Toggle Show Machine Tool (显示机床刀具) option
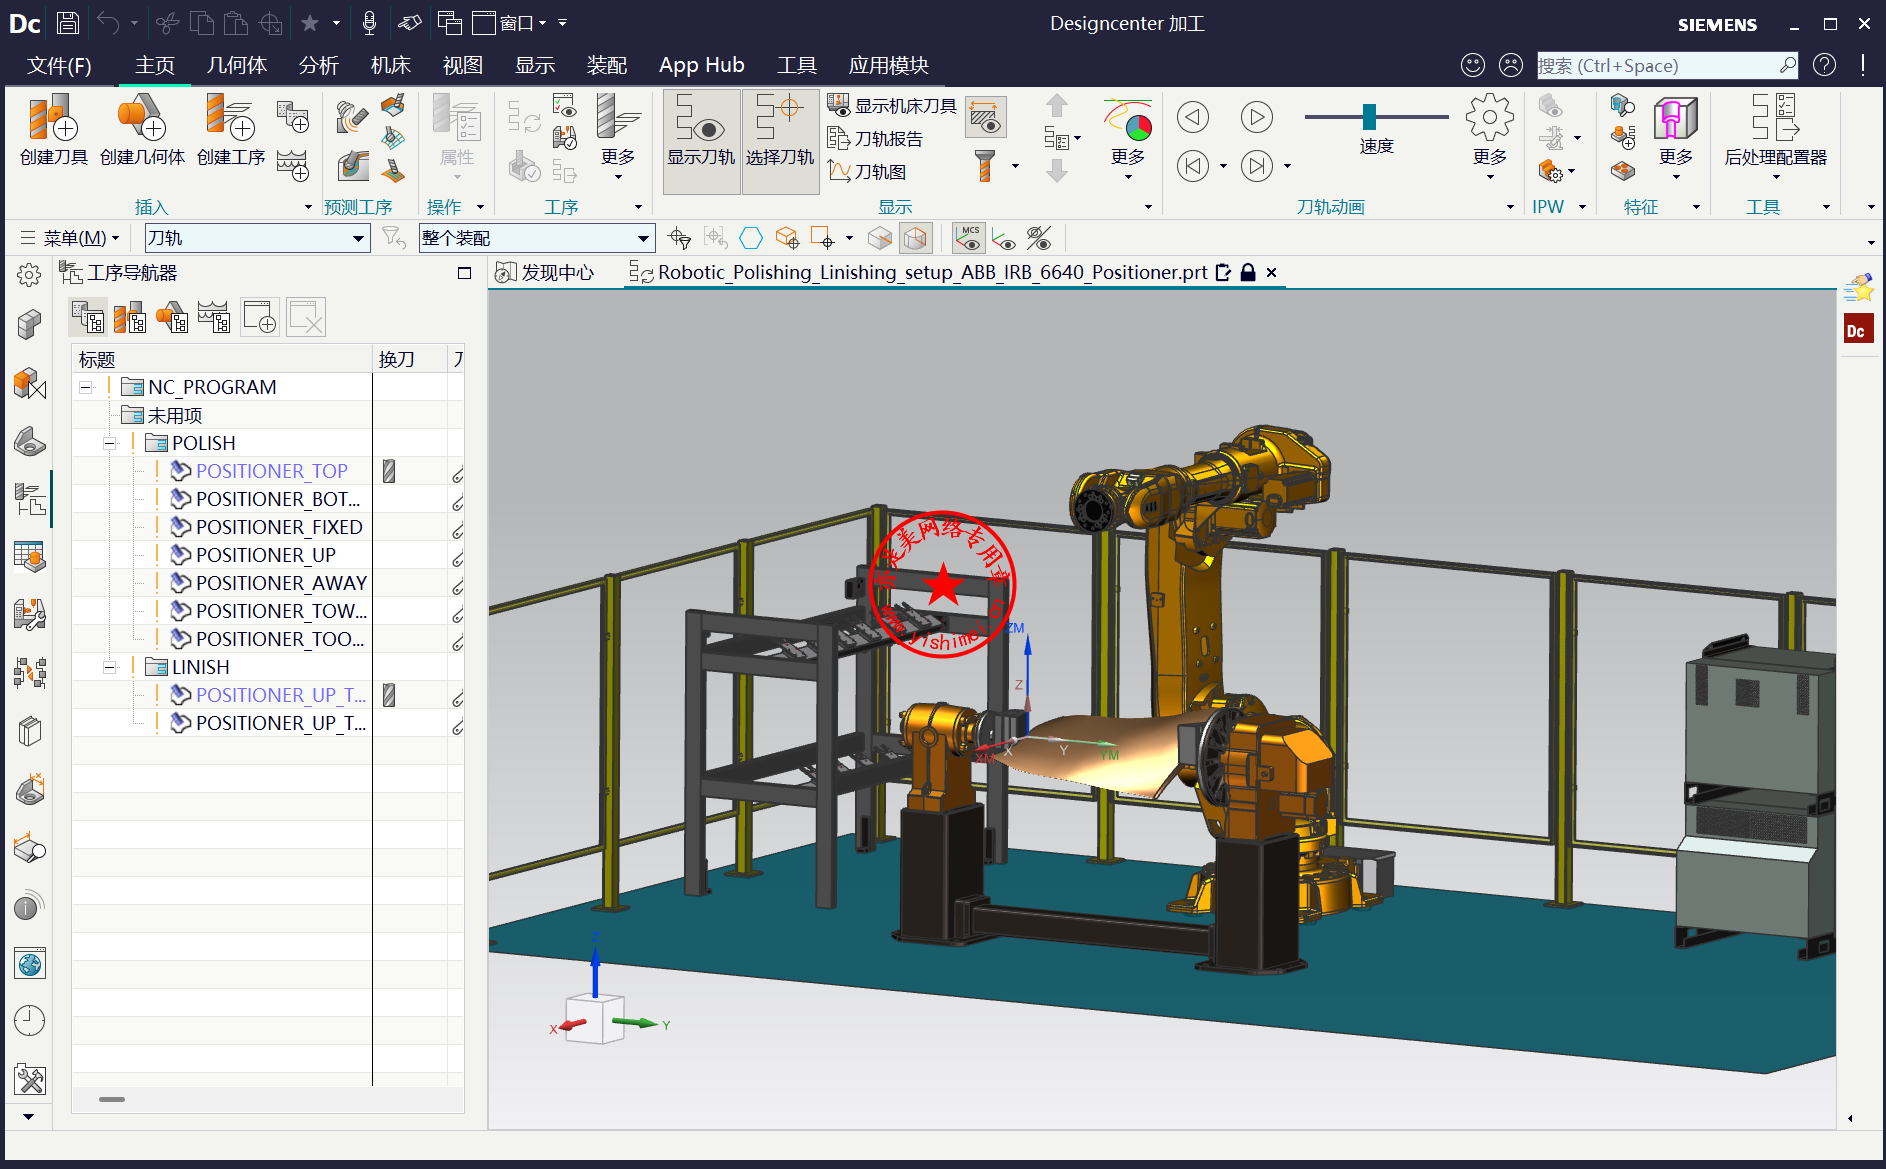 (x=892, y=106)
